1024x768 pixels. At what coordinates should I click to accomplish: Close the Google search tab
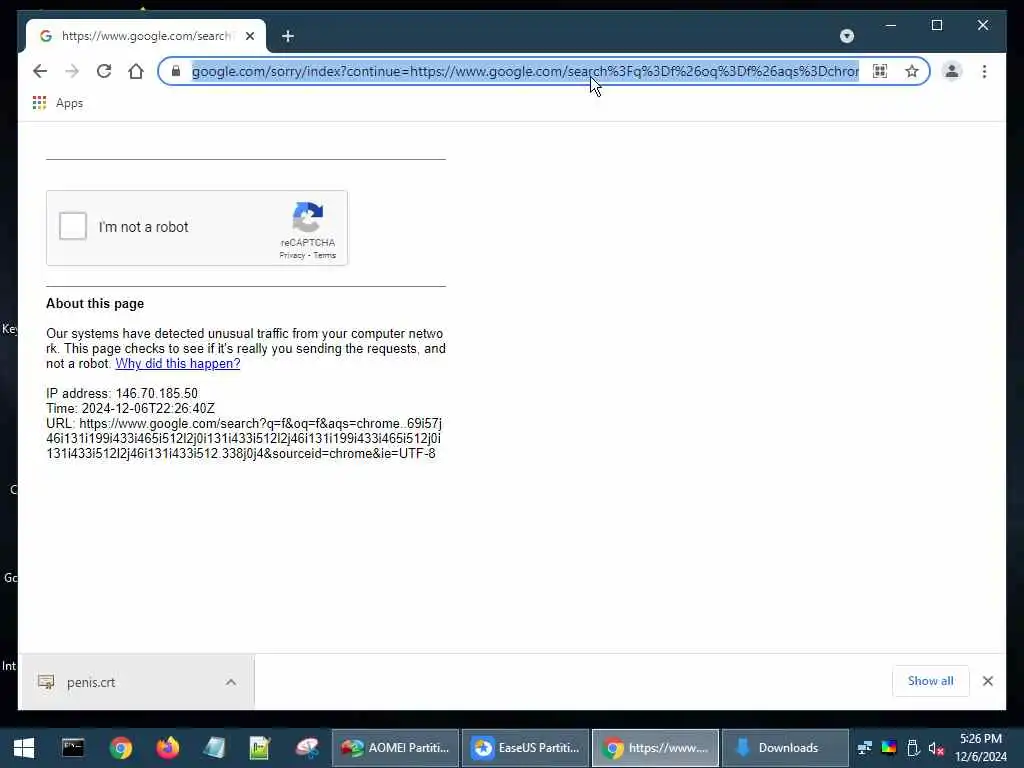(250, 37)
